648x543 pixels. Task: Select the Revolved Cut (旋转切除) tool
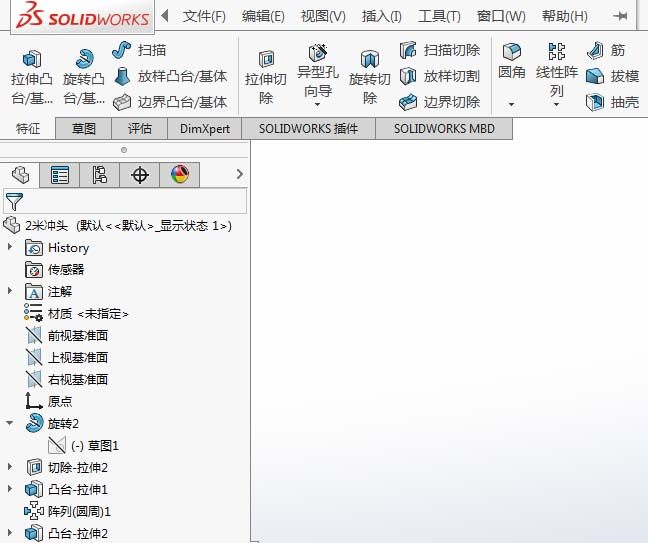coord(369,77)
